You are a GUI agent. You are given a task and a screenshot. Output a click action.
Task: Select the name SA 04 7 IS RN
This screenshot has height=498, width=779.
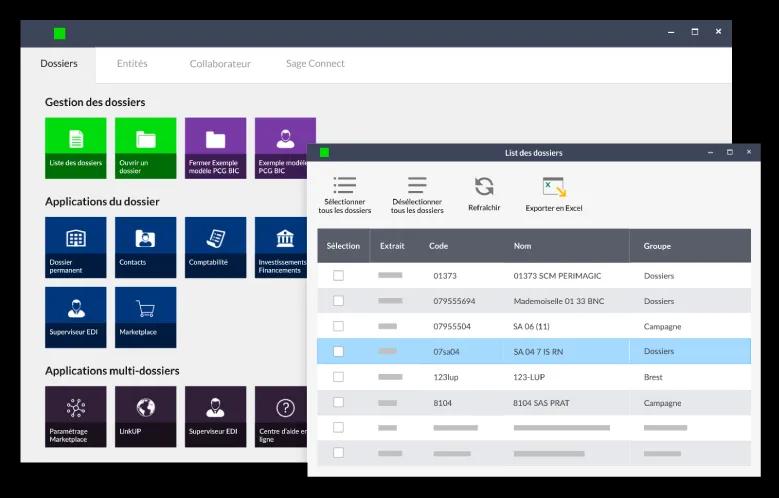pos(538,352)
